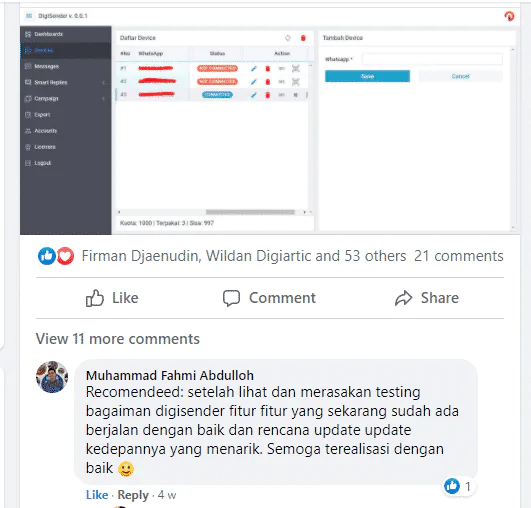The width and height of the screenshot is (531, 508).
Task: Click the red heart reaction icon
Action: (x=65, y=256)
